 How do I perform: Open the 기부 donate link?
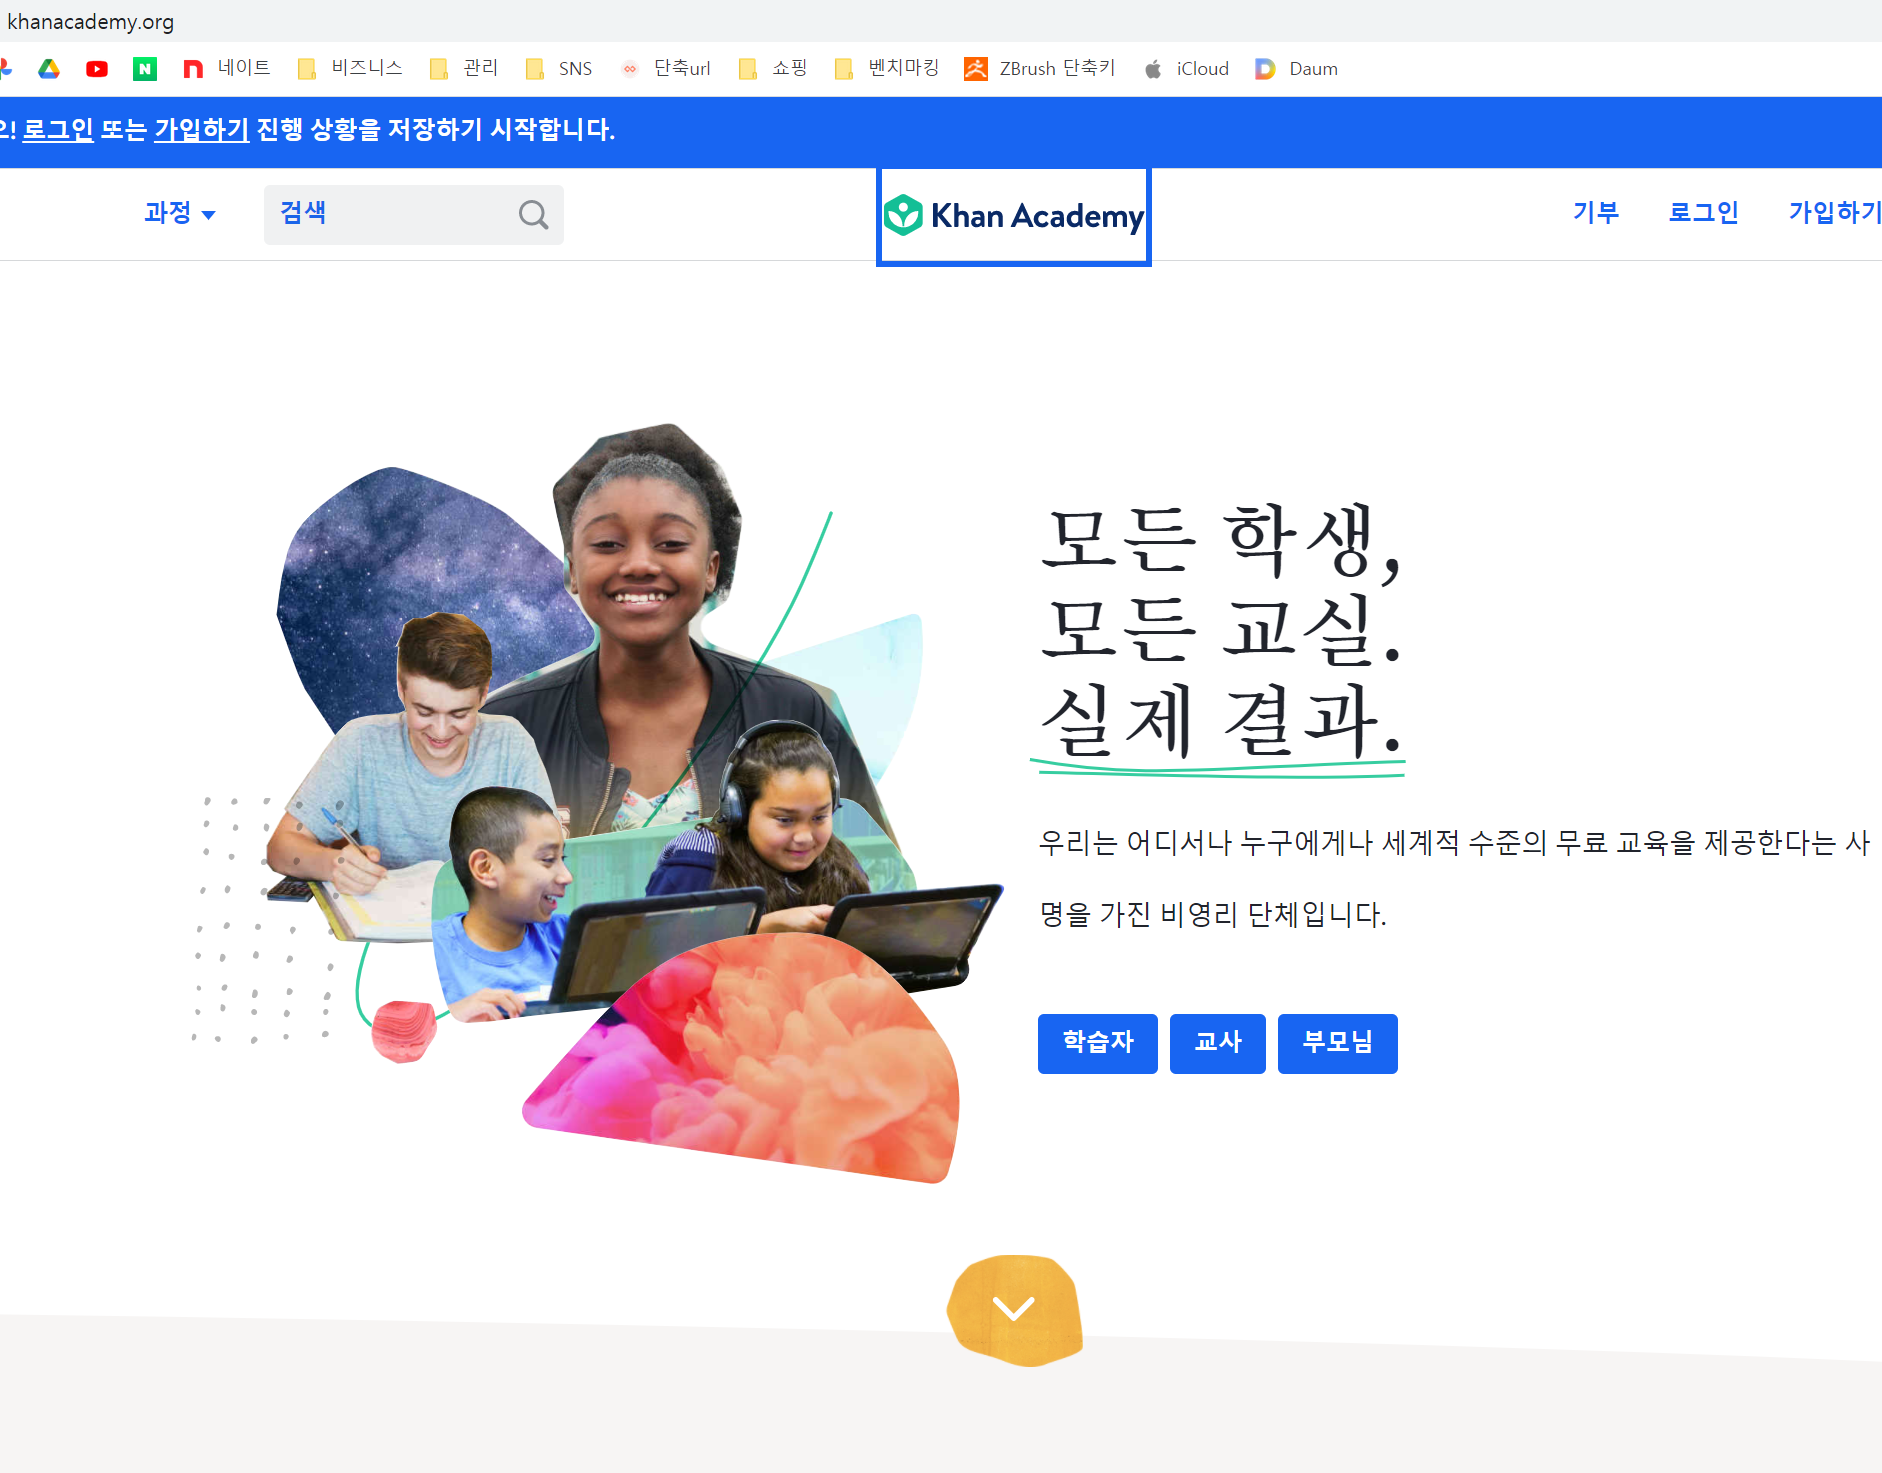pos(1595,212)
